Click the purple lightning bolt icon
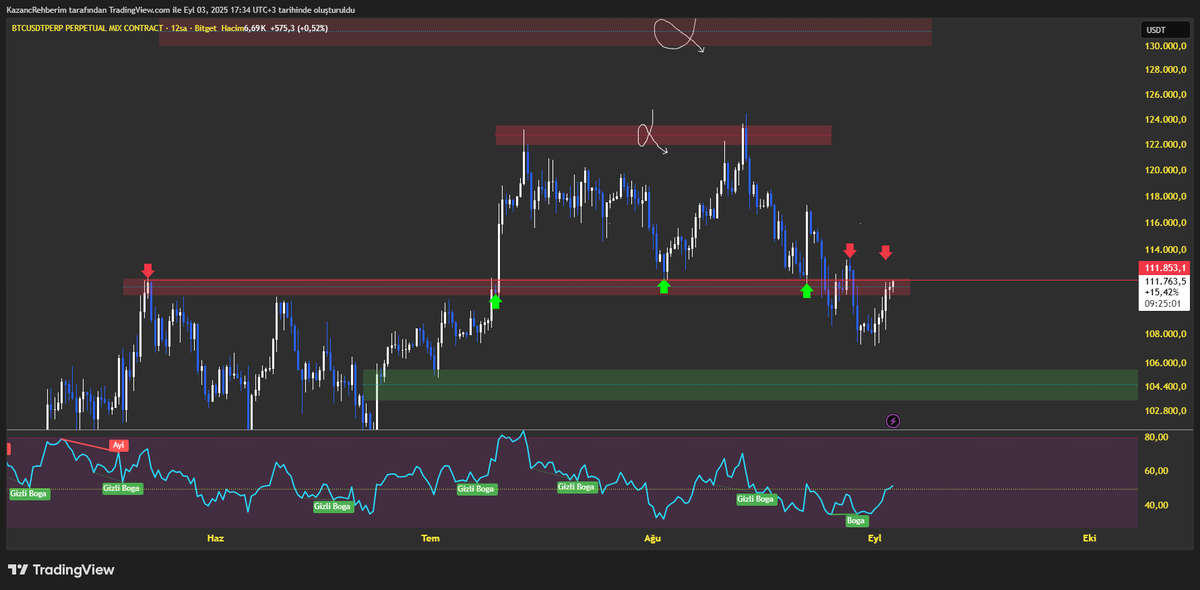The width and height of the screenshot is (1200, 590). (893, 421)
